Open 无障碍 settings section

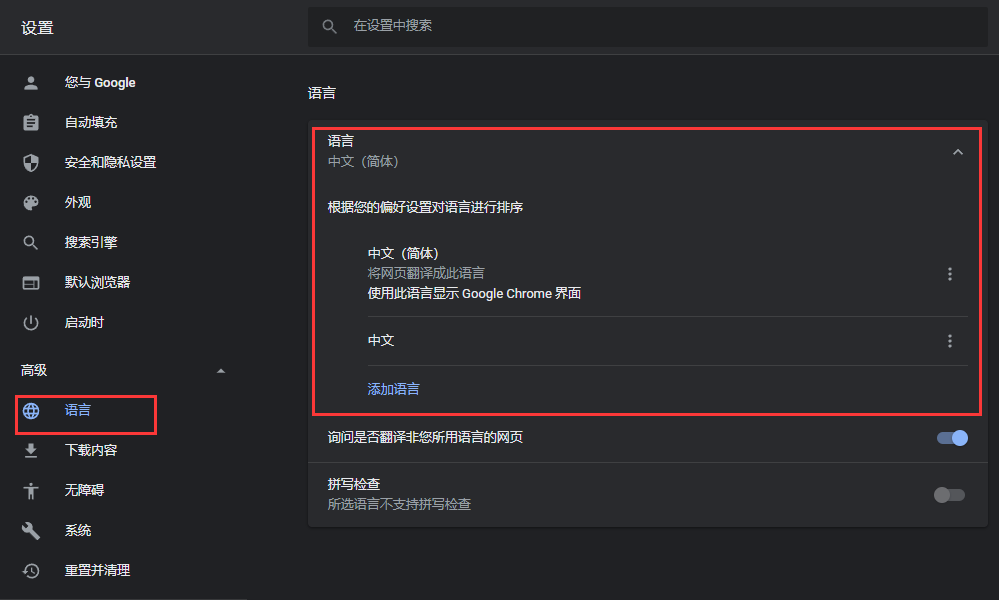pos(84,490)
